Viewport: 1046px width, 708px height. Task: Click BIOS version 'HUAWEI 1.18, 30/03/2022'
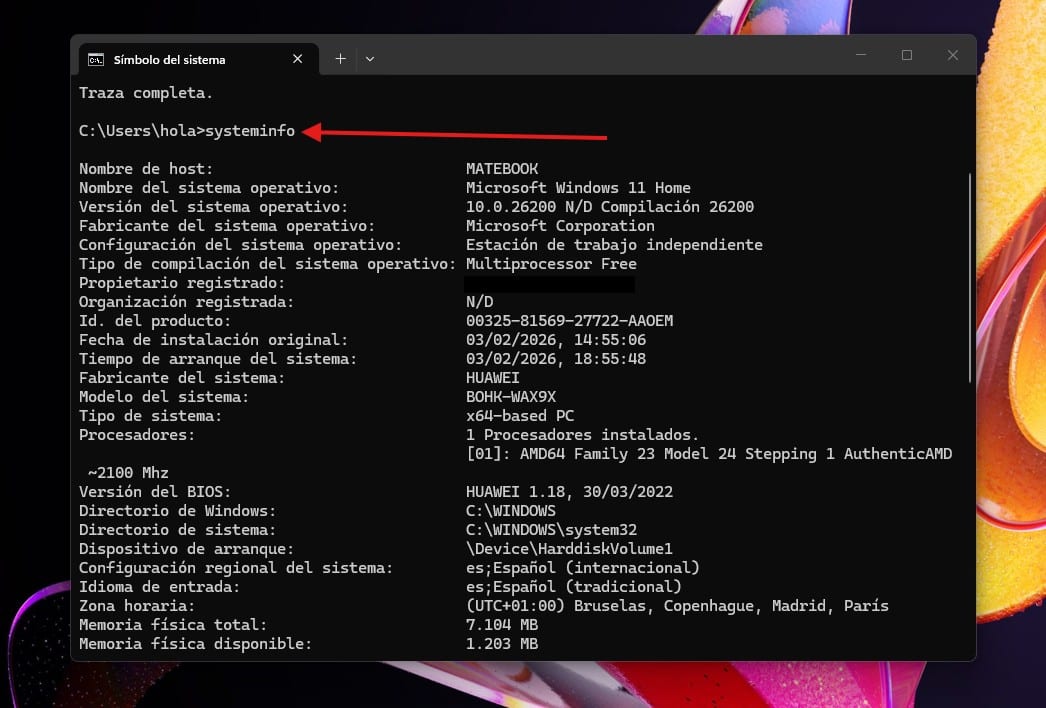click(569, 492)
